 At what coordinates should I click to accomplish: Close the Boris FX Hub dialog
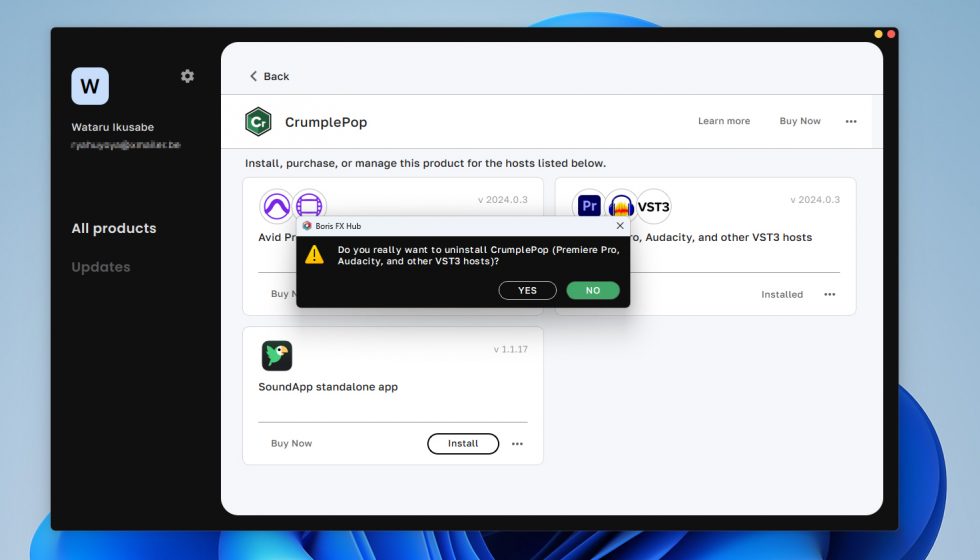[x=620, y=226]
